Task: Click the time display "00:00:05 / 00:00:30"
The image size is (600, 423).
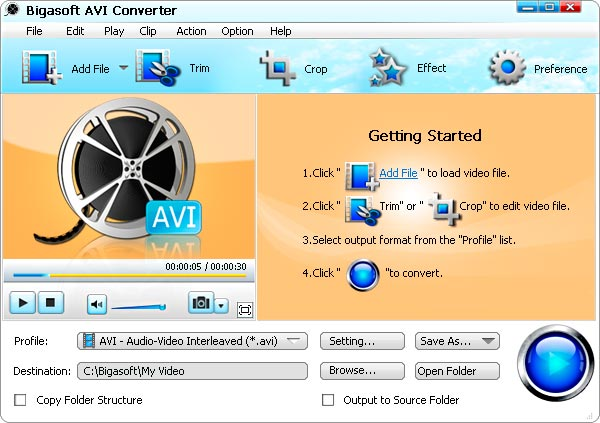Action: click(x=206, y=266)
